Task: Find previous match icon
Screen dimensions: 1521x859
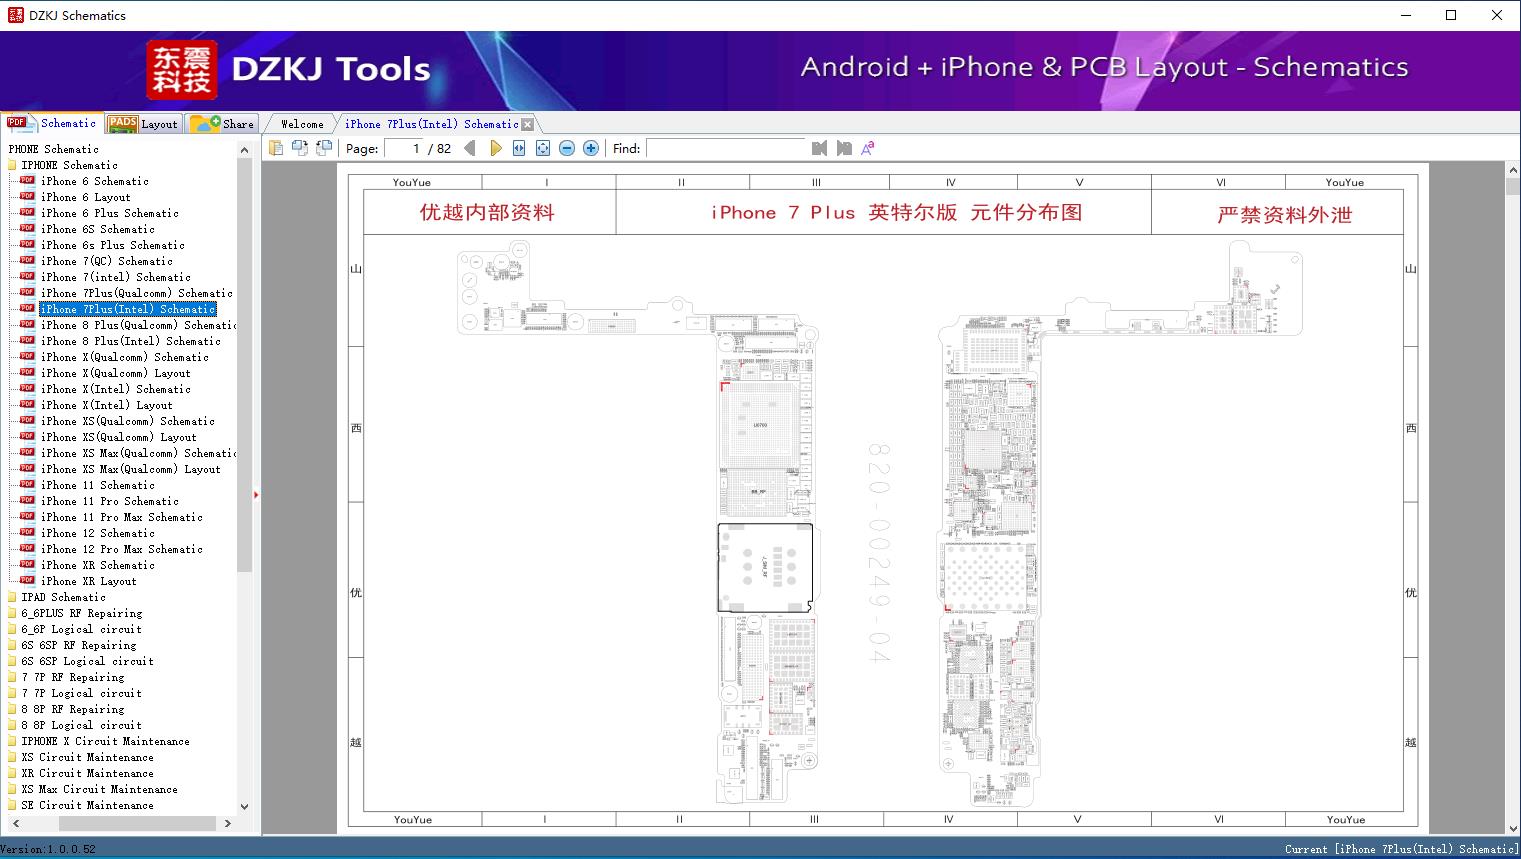Action: [x=819, y=148]
